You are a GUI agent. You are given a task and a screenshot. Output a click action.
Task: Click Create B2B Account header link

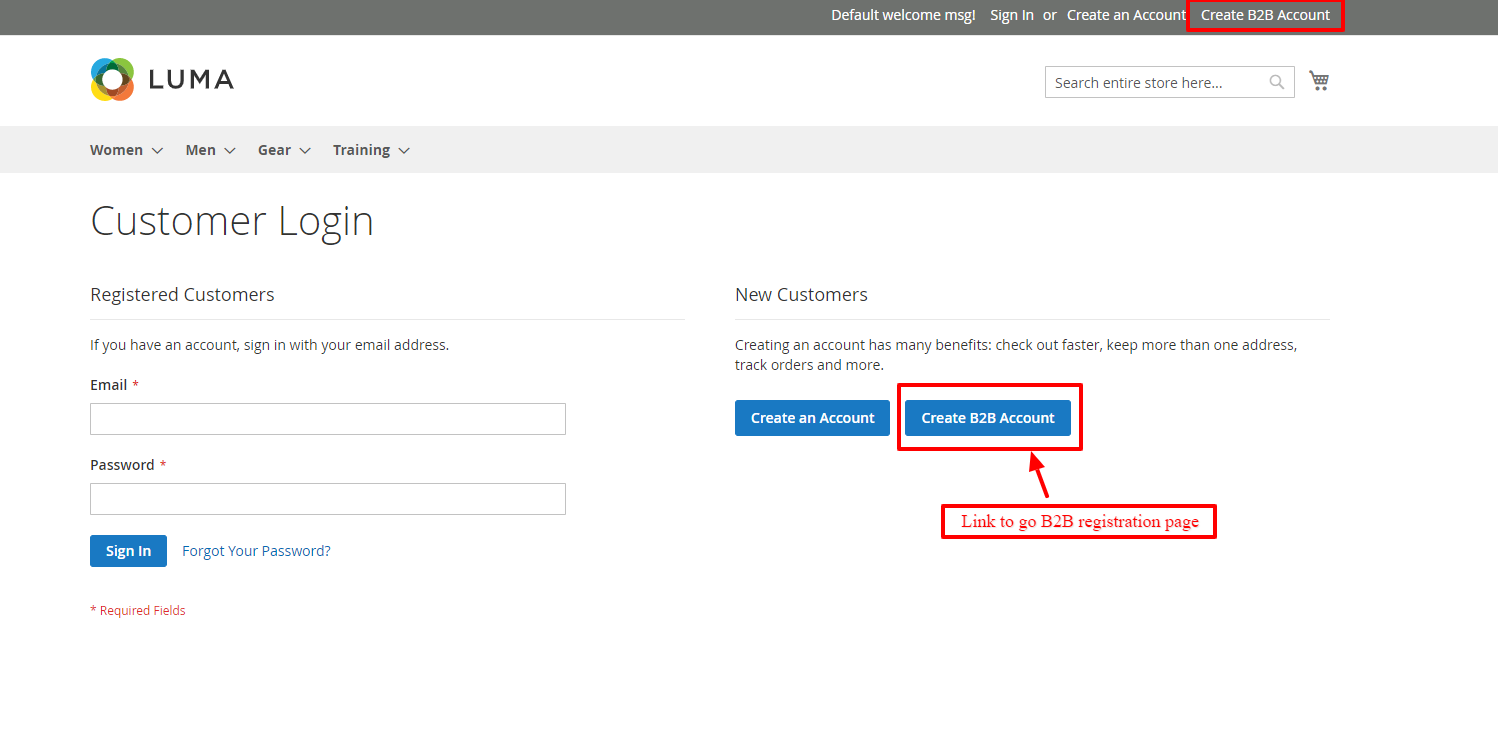[x=1265, y=15]
